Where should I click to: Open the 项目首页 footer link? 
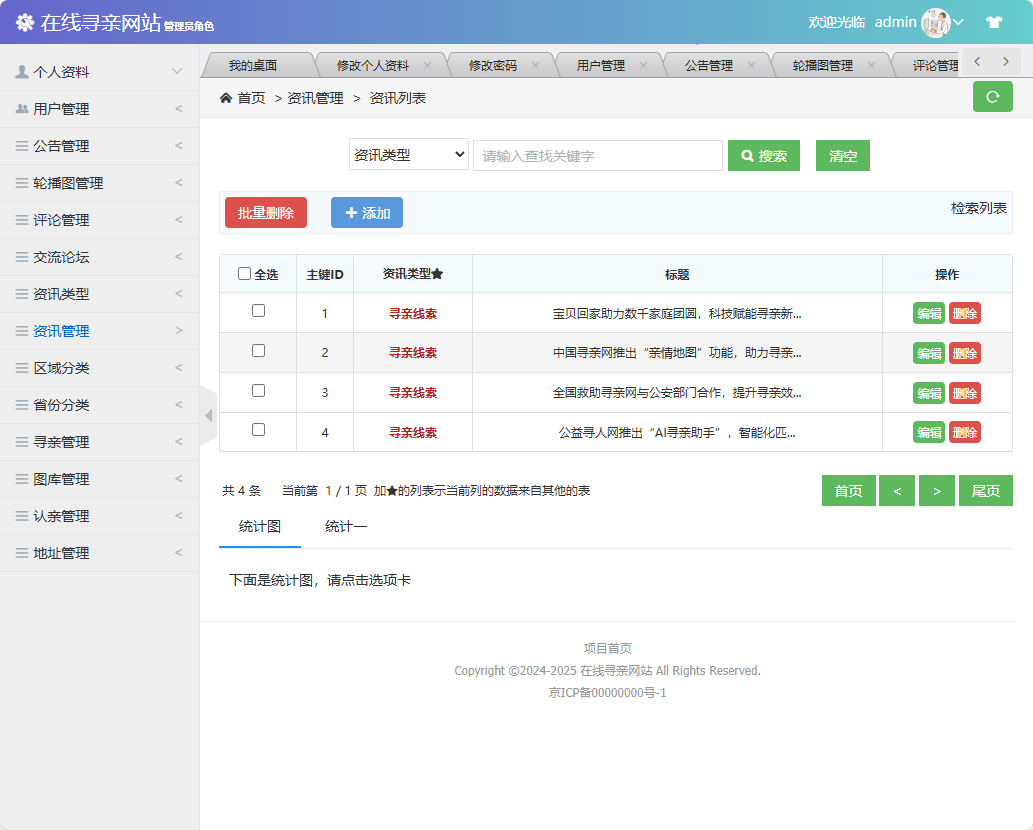[609, 647]
